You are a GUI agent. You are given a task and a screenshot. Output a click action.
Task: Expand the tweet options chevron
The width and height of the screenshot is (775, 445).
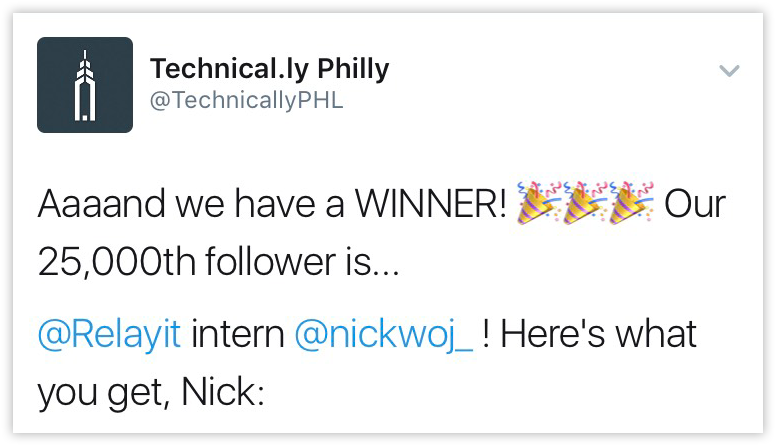[730, 71]
